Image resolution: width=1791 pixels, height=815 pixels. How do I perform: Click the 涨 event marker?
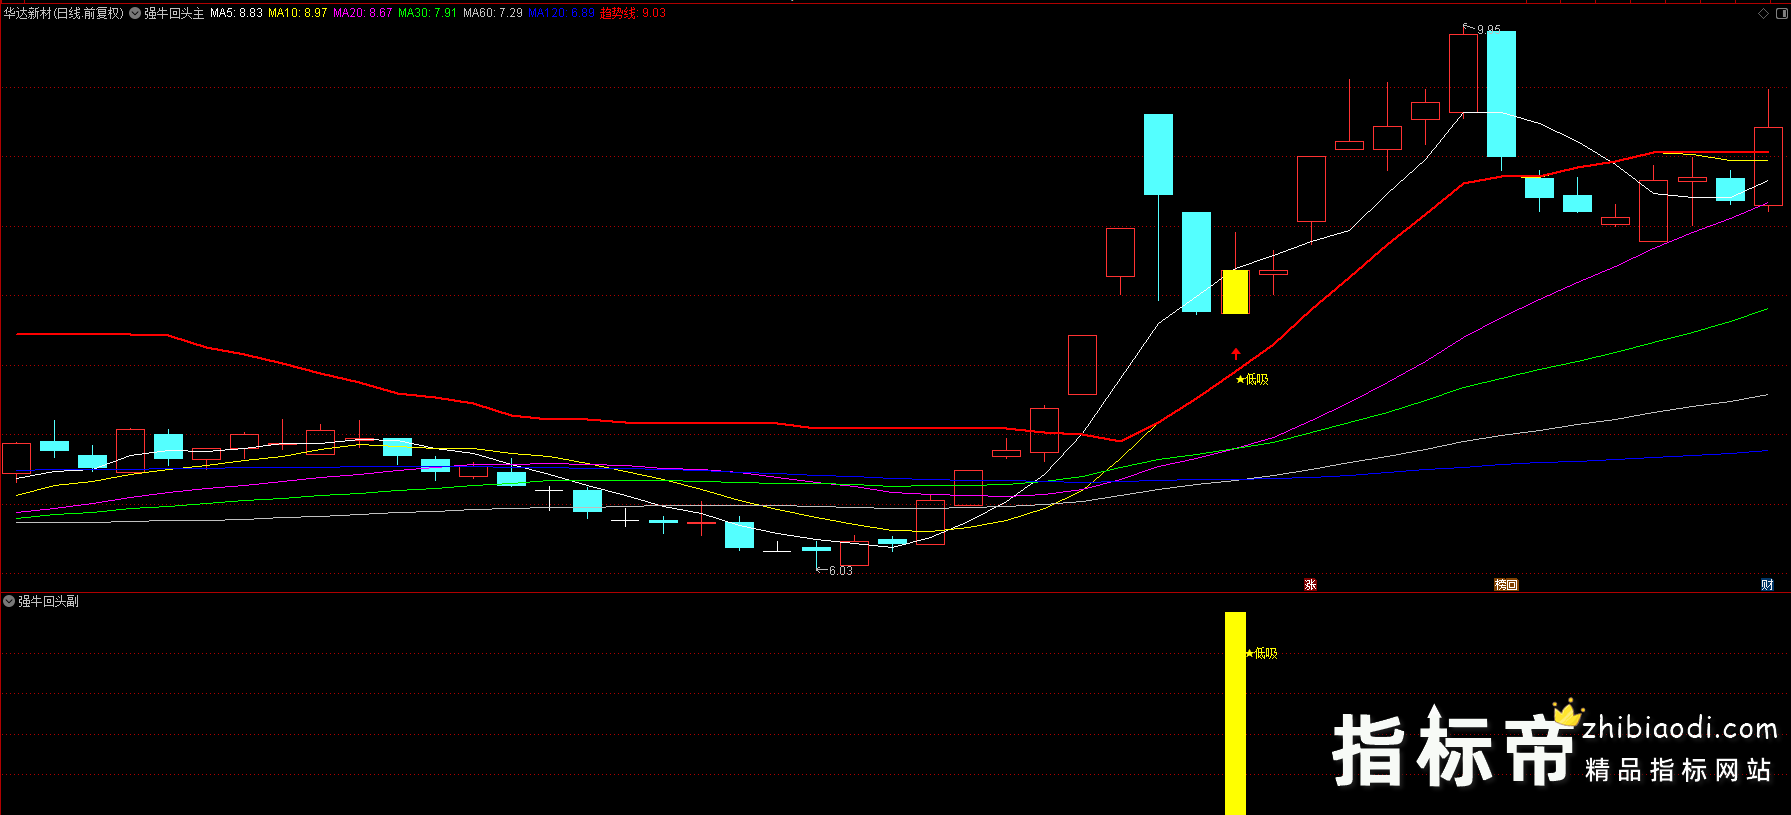pos(1310,585)
